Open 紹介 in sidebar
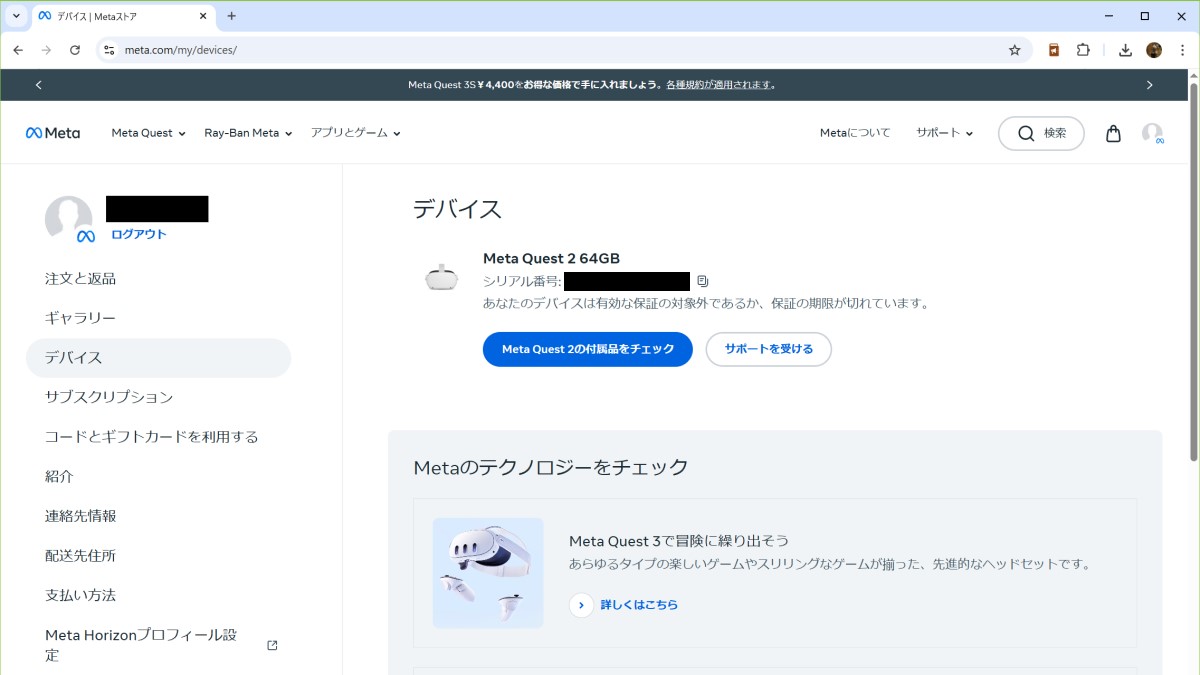 tap(59, 476)
